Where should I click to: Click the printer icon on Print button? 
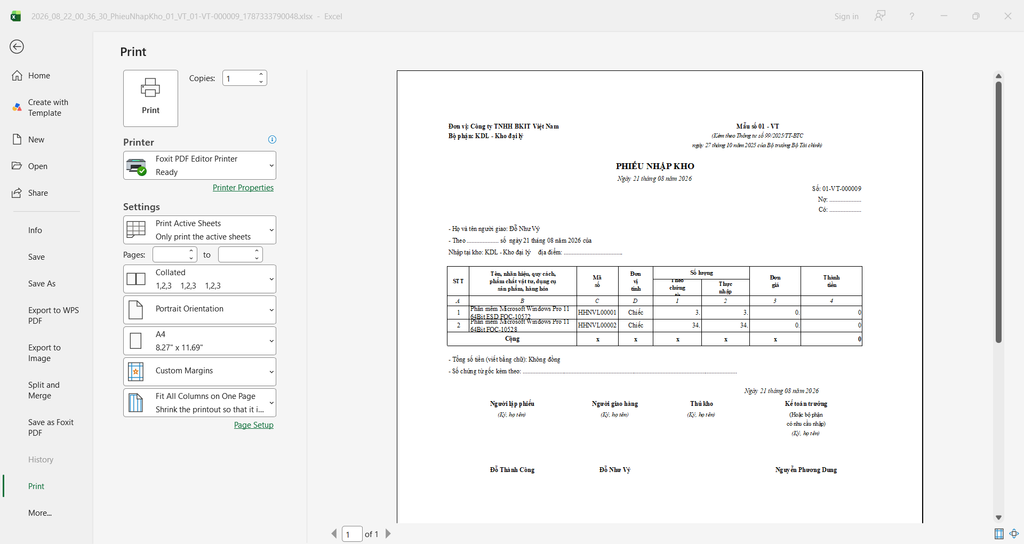coord(150,88)
